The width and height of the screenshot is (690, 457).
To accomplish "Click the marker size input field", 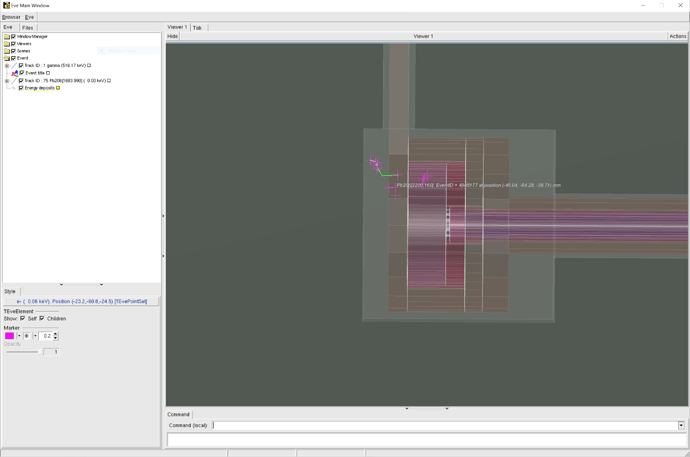I will 46,336.
